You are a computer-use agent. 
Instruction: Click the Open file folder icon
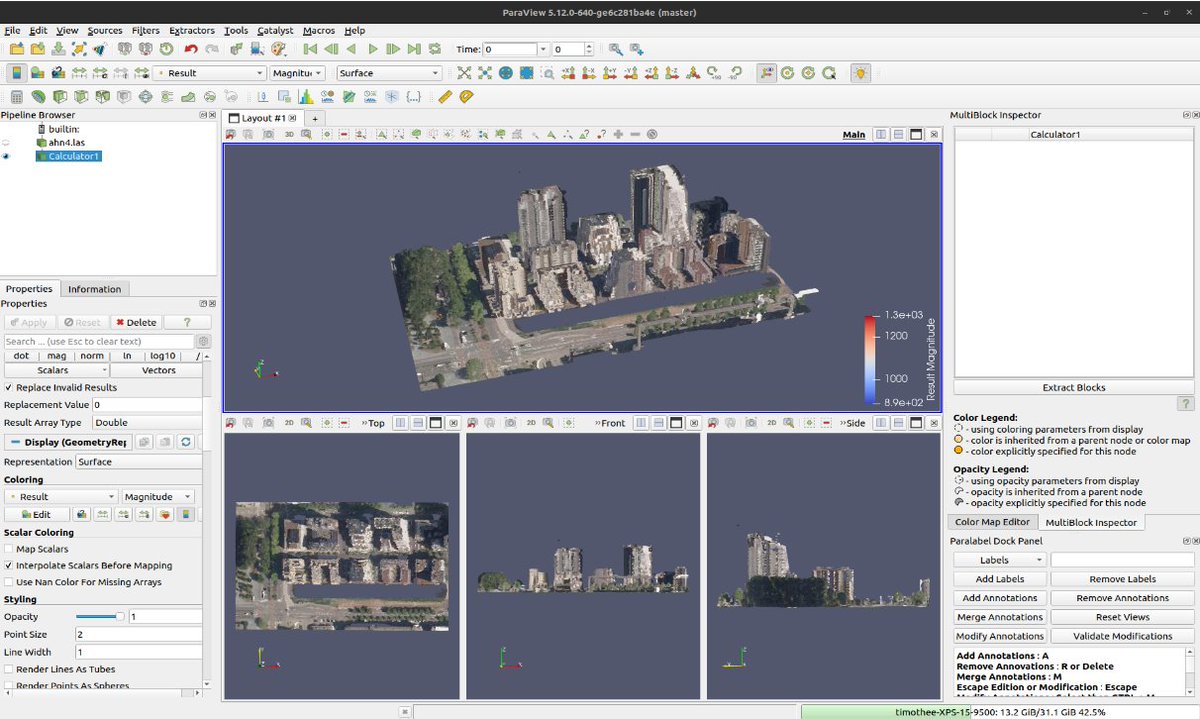[x=17, y=49]
